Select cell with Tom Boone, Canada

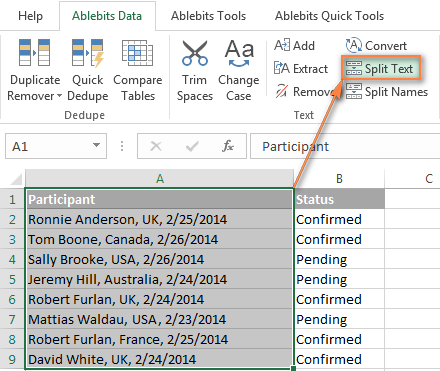159,239
